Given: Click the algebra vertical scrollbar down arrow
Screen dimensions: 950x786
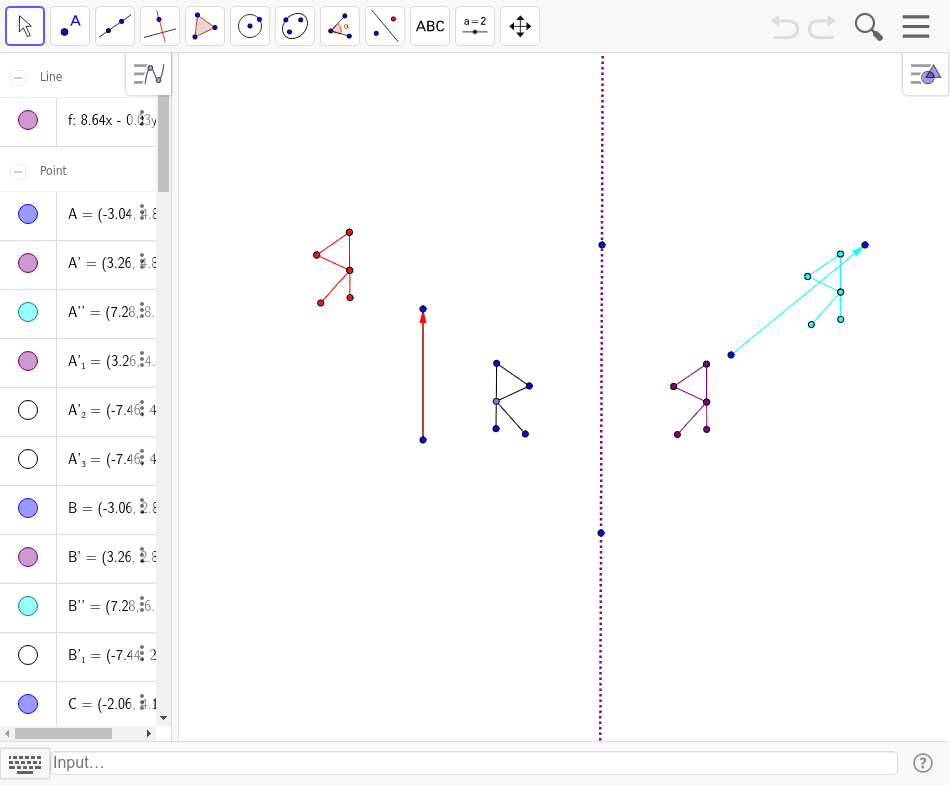Looking at the screenshot, I should [163, 718].
